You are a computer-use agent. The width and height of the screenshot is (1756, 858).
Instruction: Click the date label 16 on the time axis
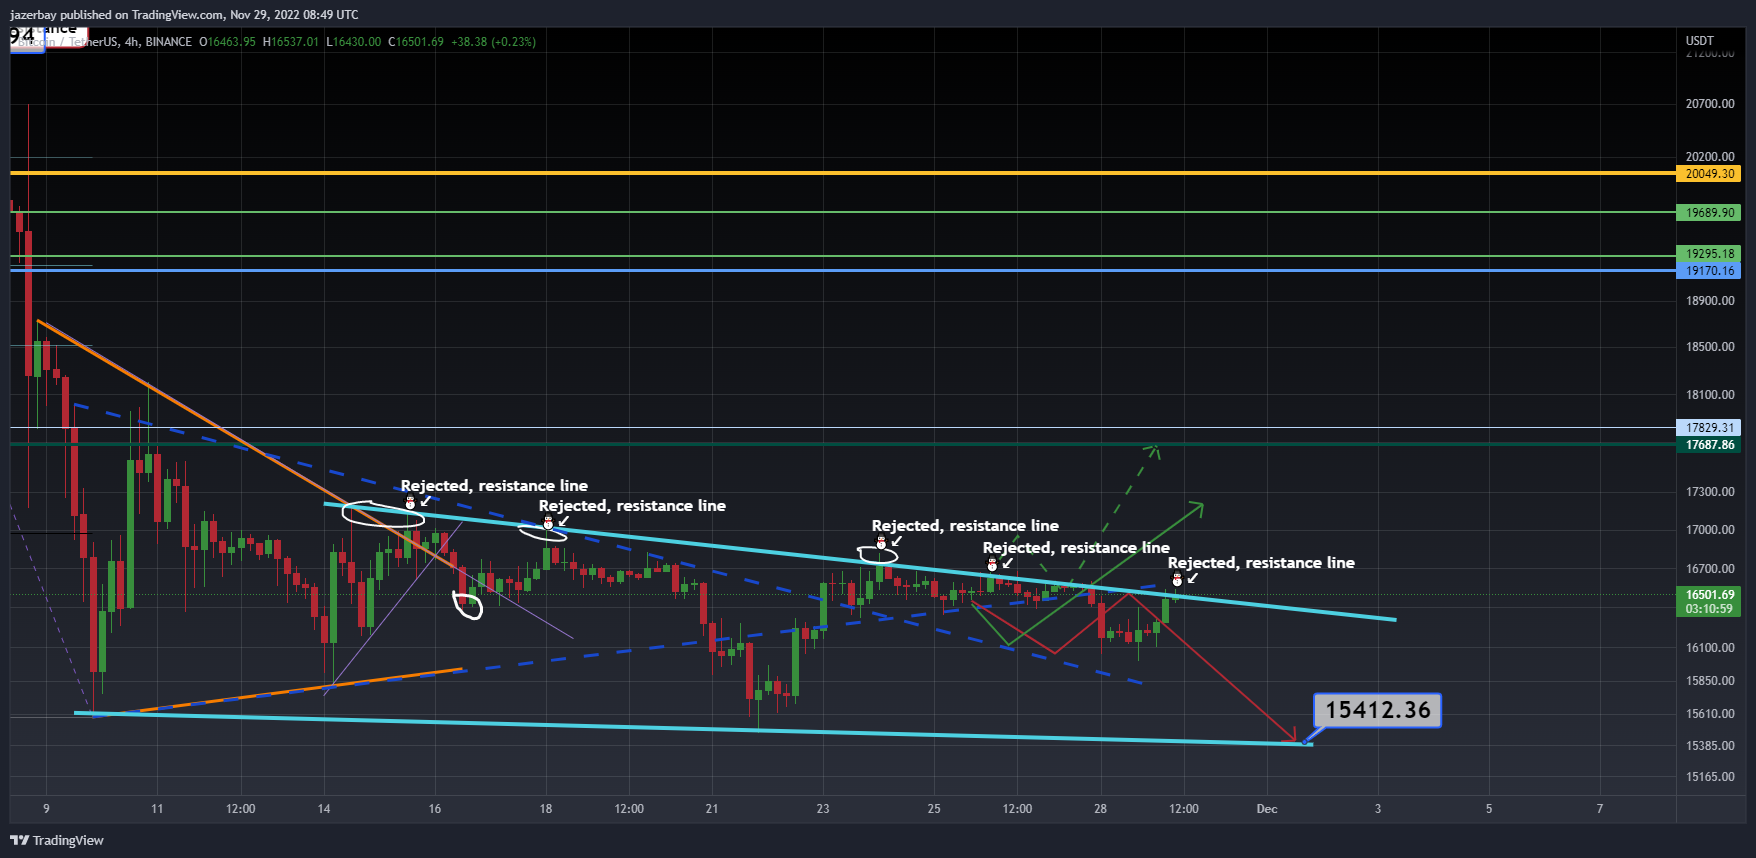pos(435,809)
